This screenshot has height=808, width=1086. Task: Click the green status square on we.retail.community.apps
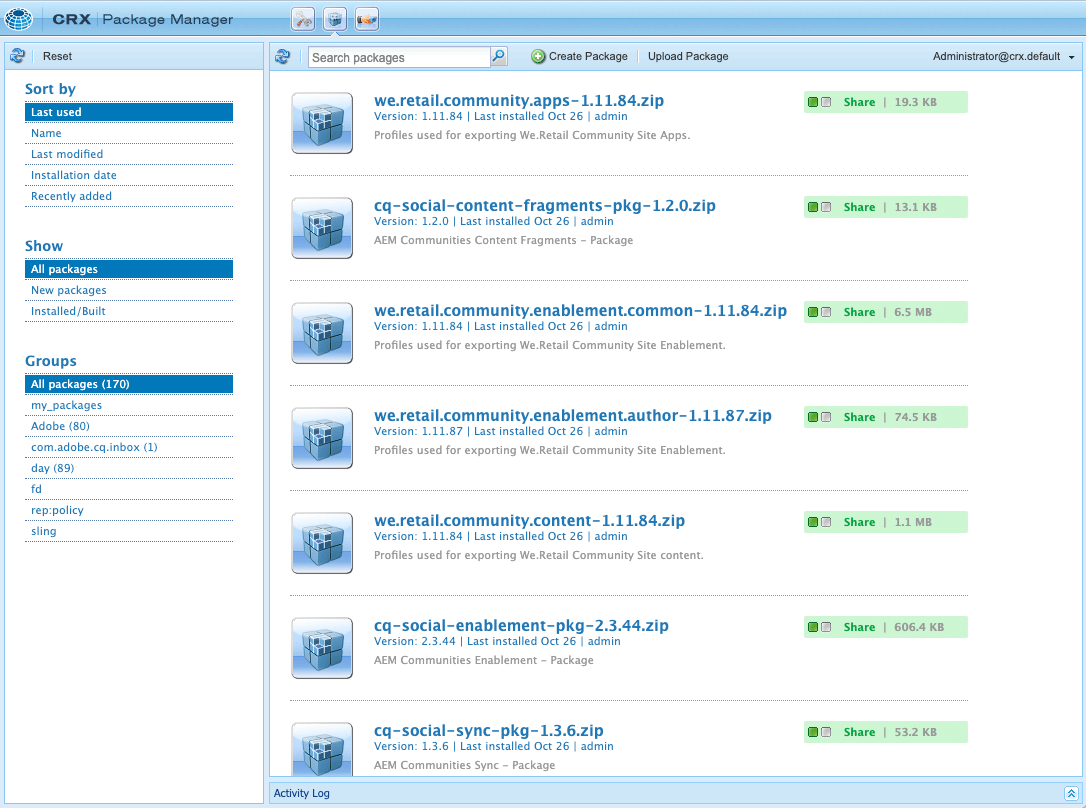(x=813, y=102)
